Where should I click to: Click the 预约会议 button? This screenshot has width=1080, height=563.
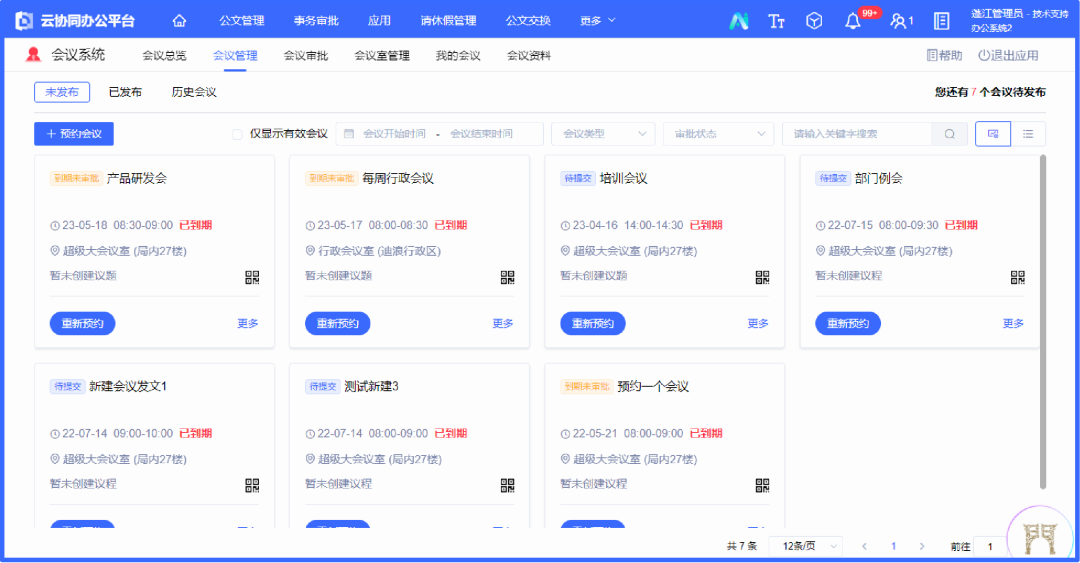[74, 134]
